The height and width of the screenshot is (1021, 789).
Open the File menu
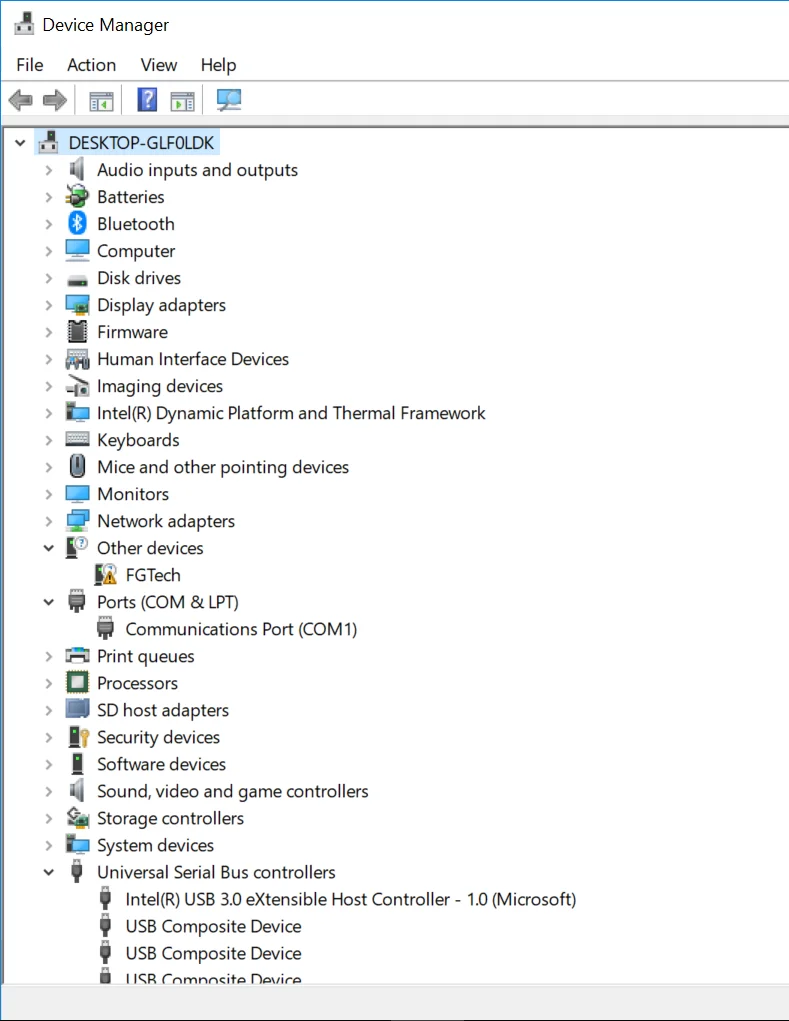point(30,64)
